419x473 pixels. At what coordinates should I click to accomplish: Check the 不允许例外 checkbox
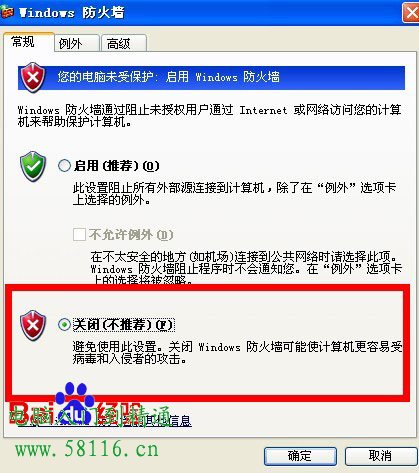point(79,234)
